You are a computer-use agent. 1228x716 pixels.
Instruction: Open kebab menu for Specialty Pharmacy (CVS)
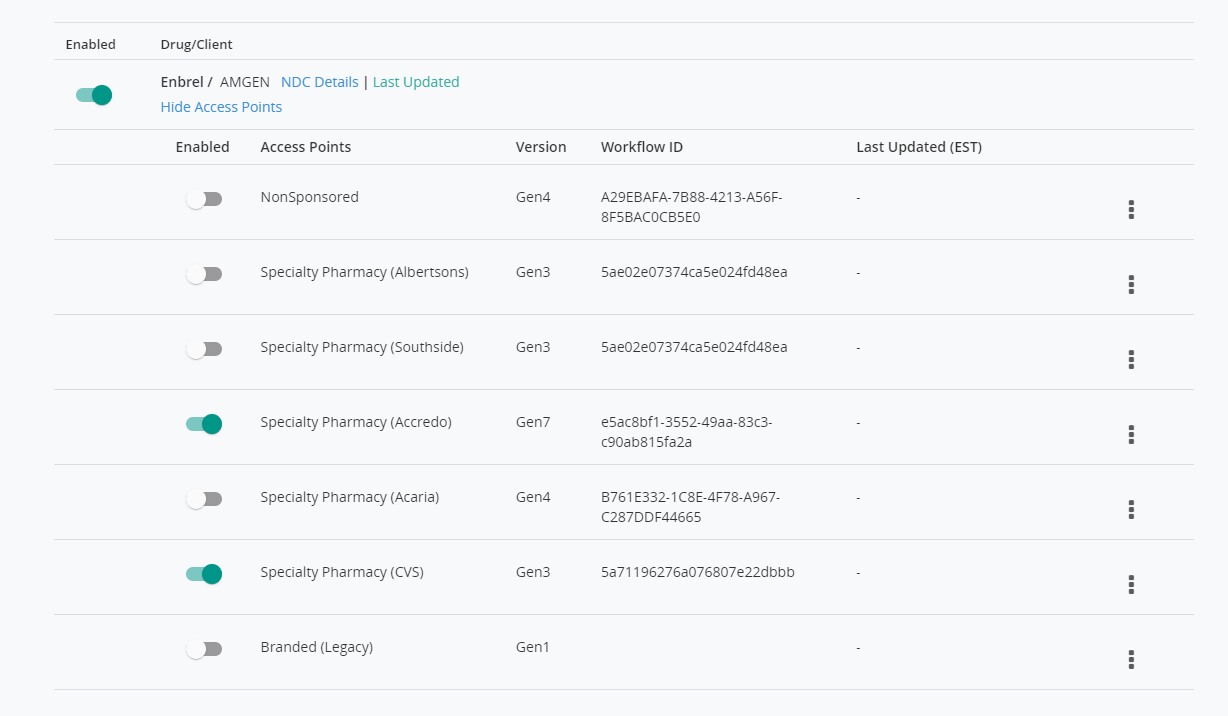[x=1131, y=584]
